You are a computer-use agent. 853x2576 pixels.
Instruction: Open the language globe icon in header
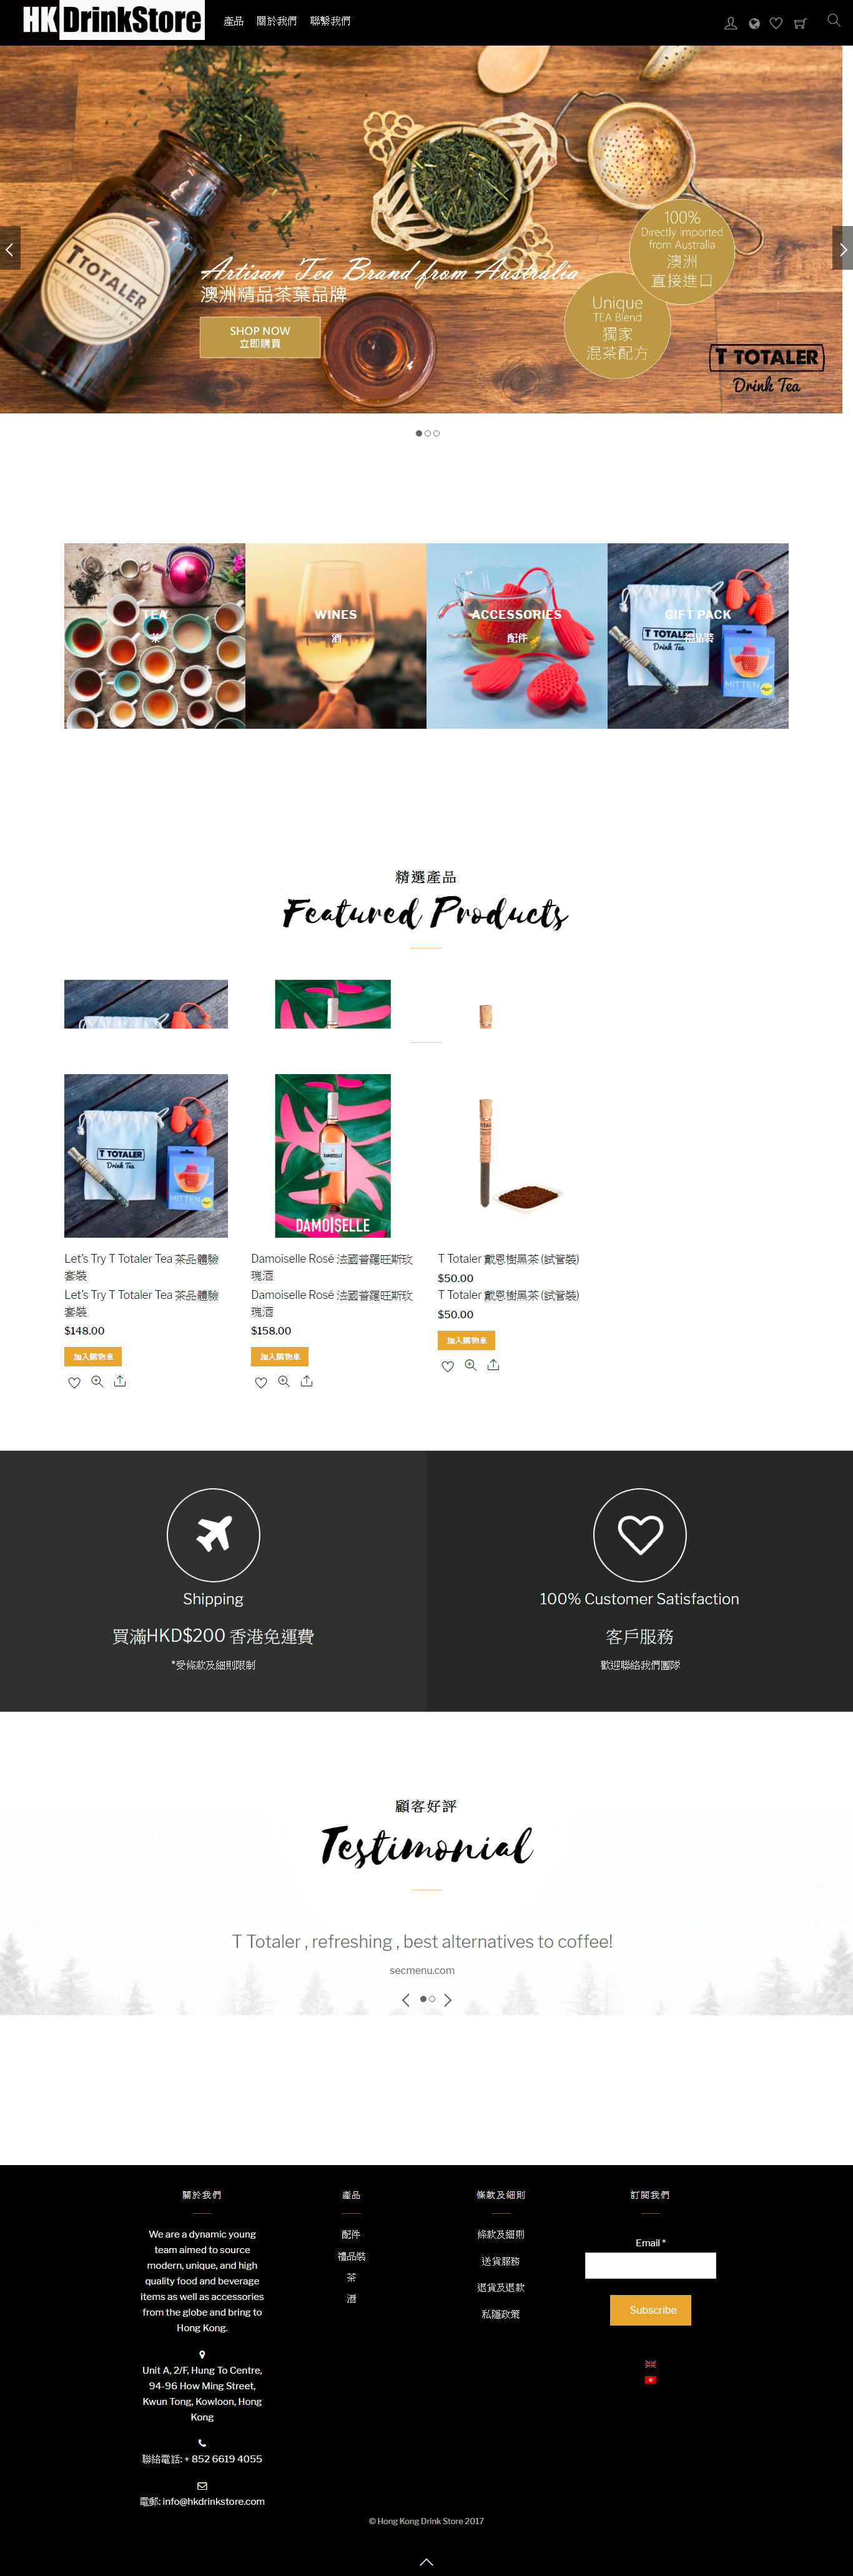(754, 23)
